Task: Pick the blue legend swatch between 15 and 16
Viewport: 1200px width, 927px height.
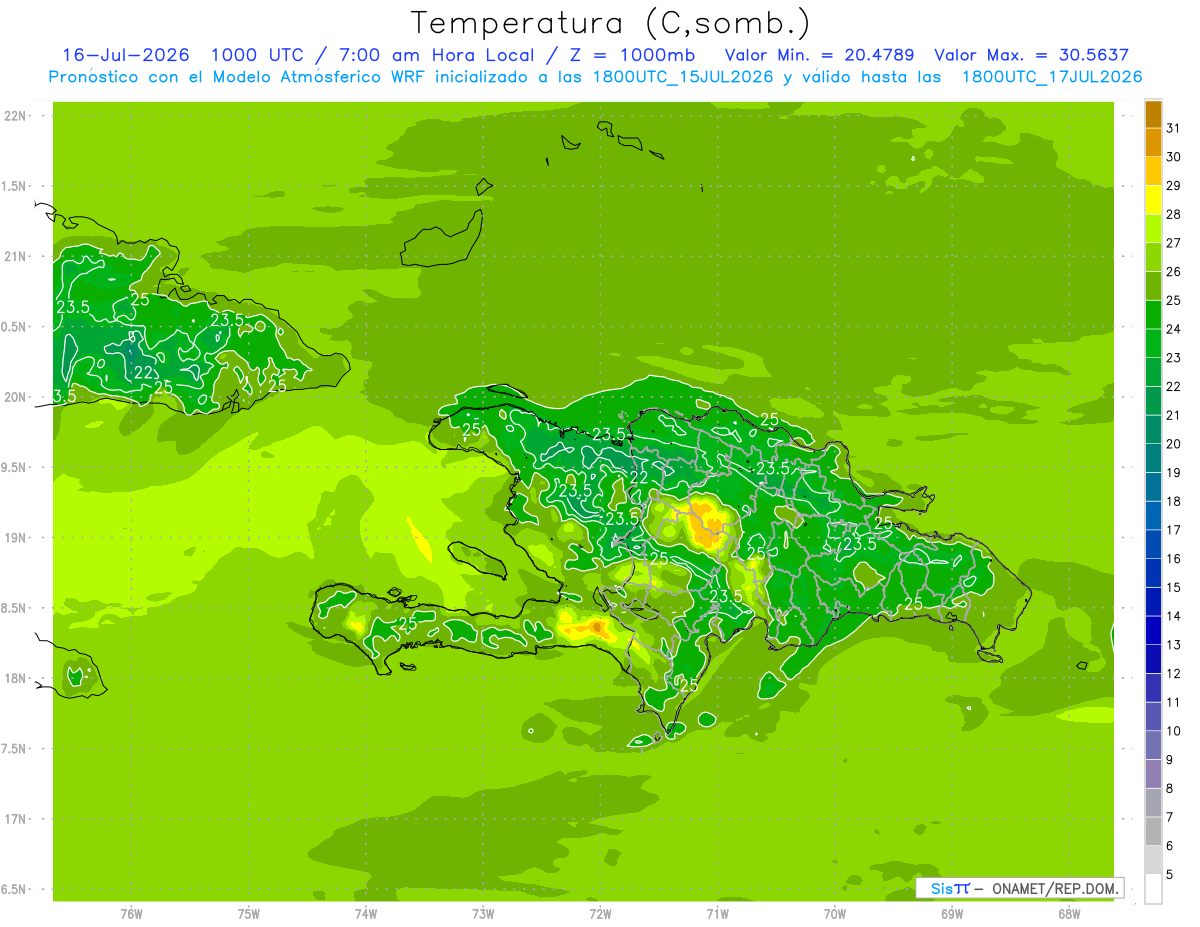Action: pyautogui.click(x=1153, y=573)
